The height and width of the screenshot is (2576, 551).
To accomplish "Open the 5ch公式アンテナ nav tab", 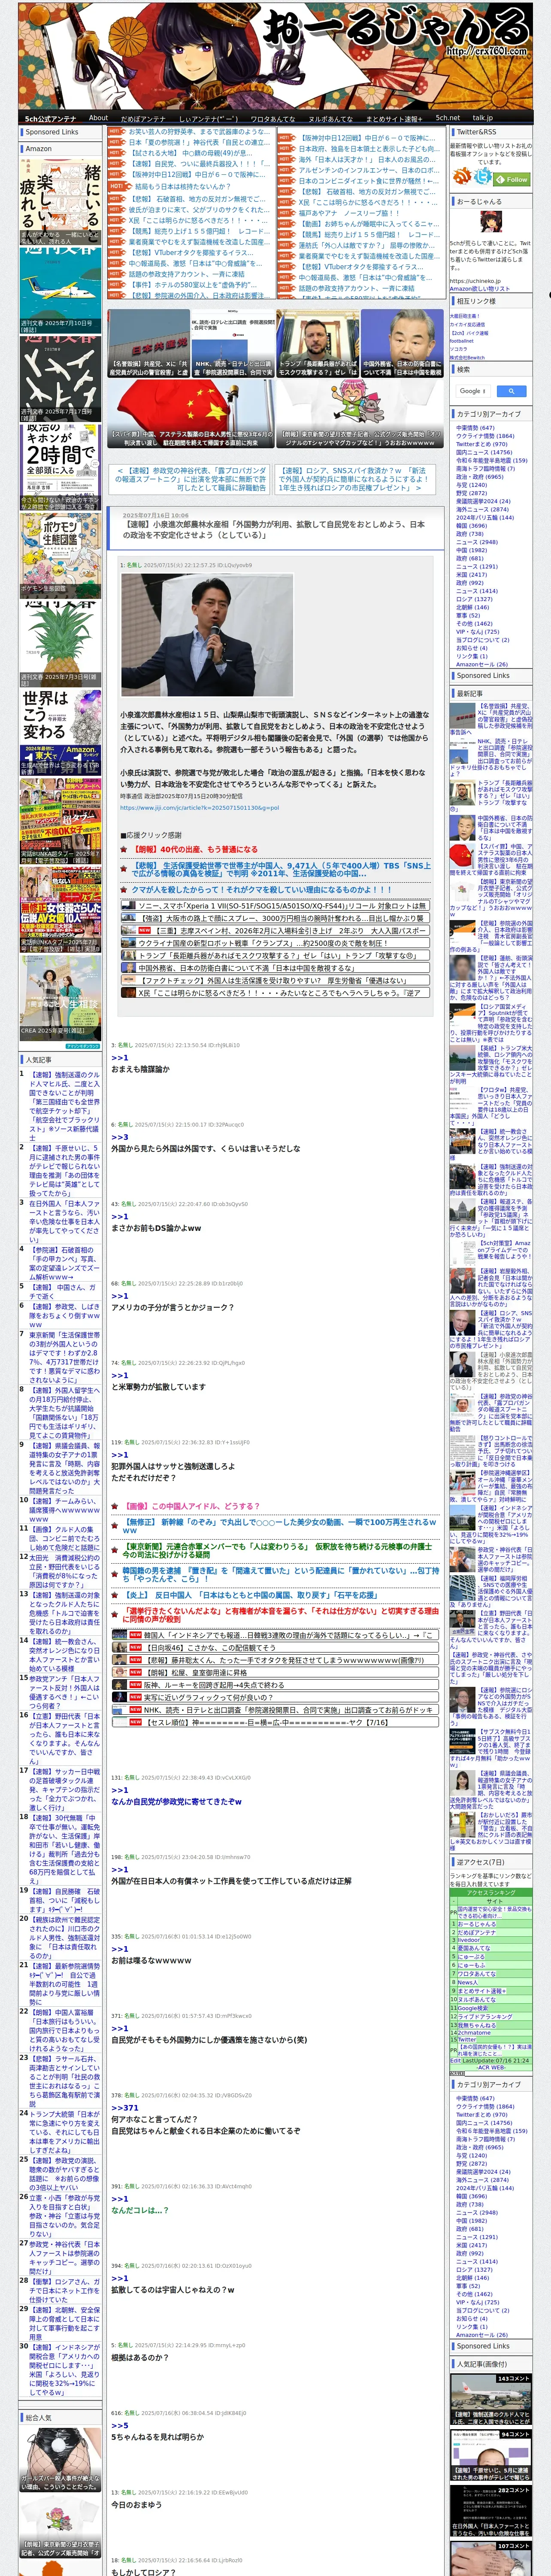I will 50,118.
